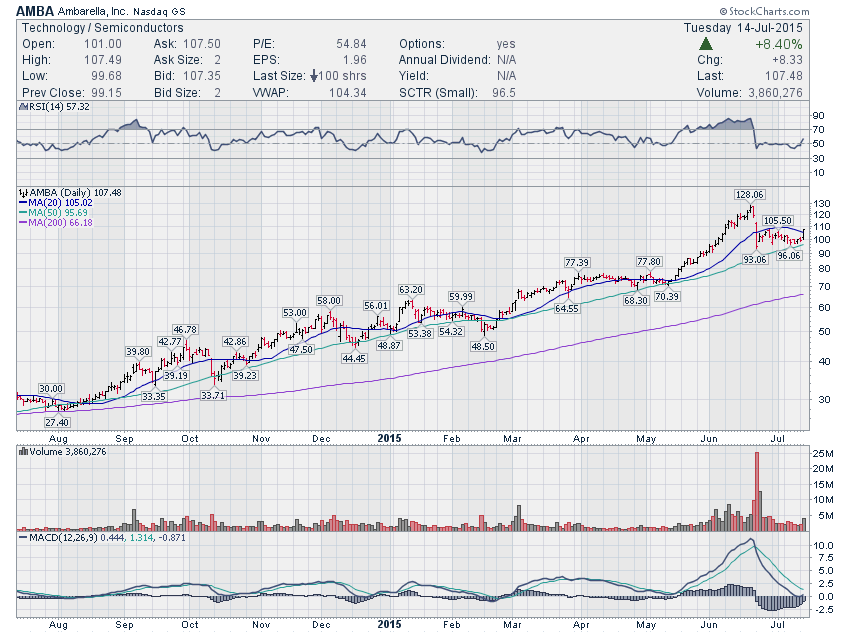Click the SCTR (Small) value 96.5
Image resolution: width=850 pixels, height=633 pixels.
(x=504, y=93)
